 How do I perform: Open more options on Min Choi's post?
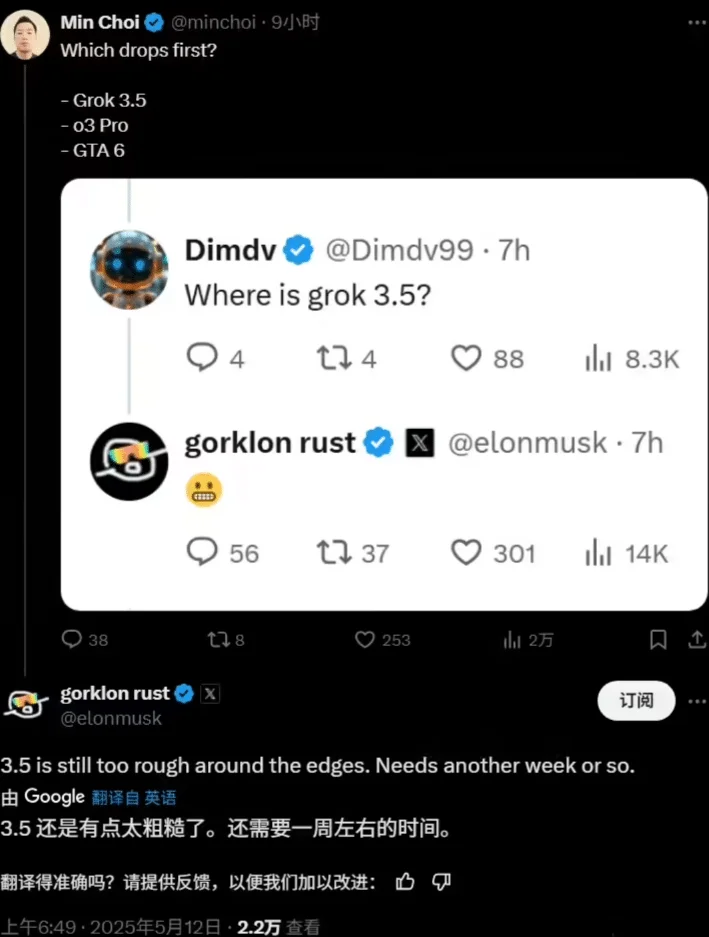click(x=697, y=23)
